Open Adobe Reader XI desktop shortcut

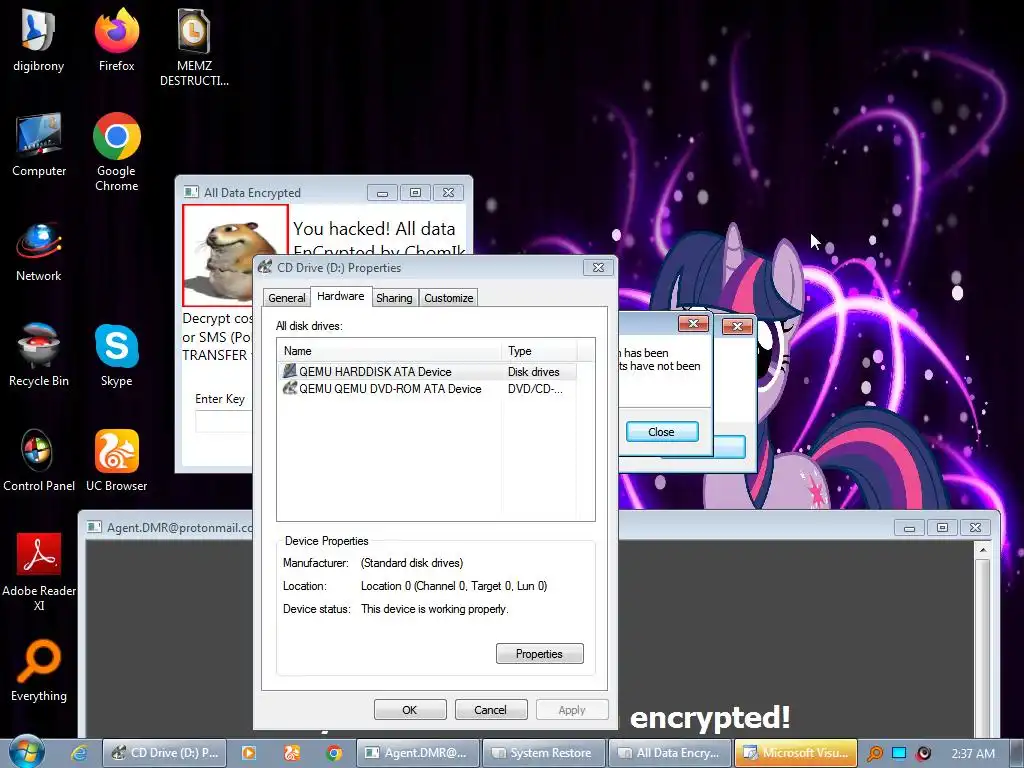pyautogui.click(x=39, y=572)
